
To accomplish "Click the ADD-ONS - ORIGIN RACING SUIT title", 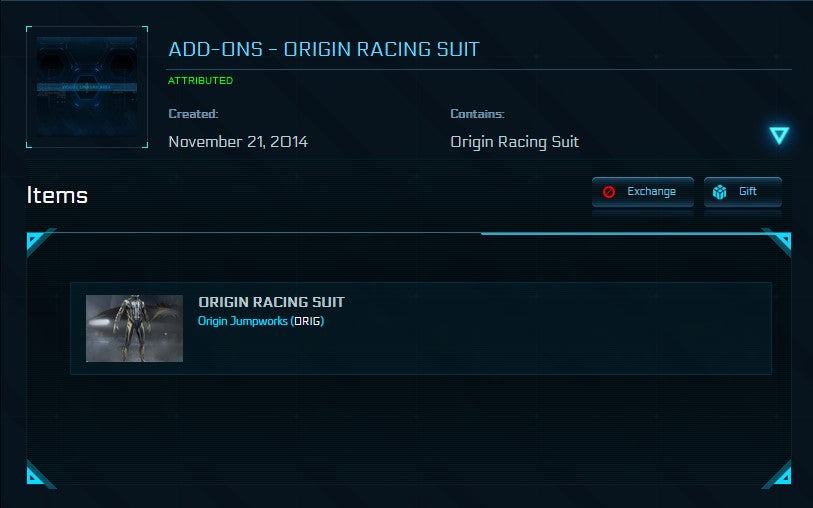I will 324,49.
